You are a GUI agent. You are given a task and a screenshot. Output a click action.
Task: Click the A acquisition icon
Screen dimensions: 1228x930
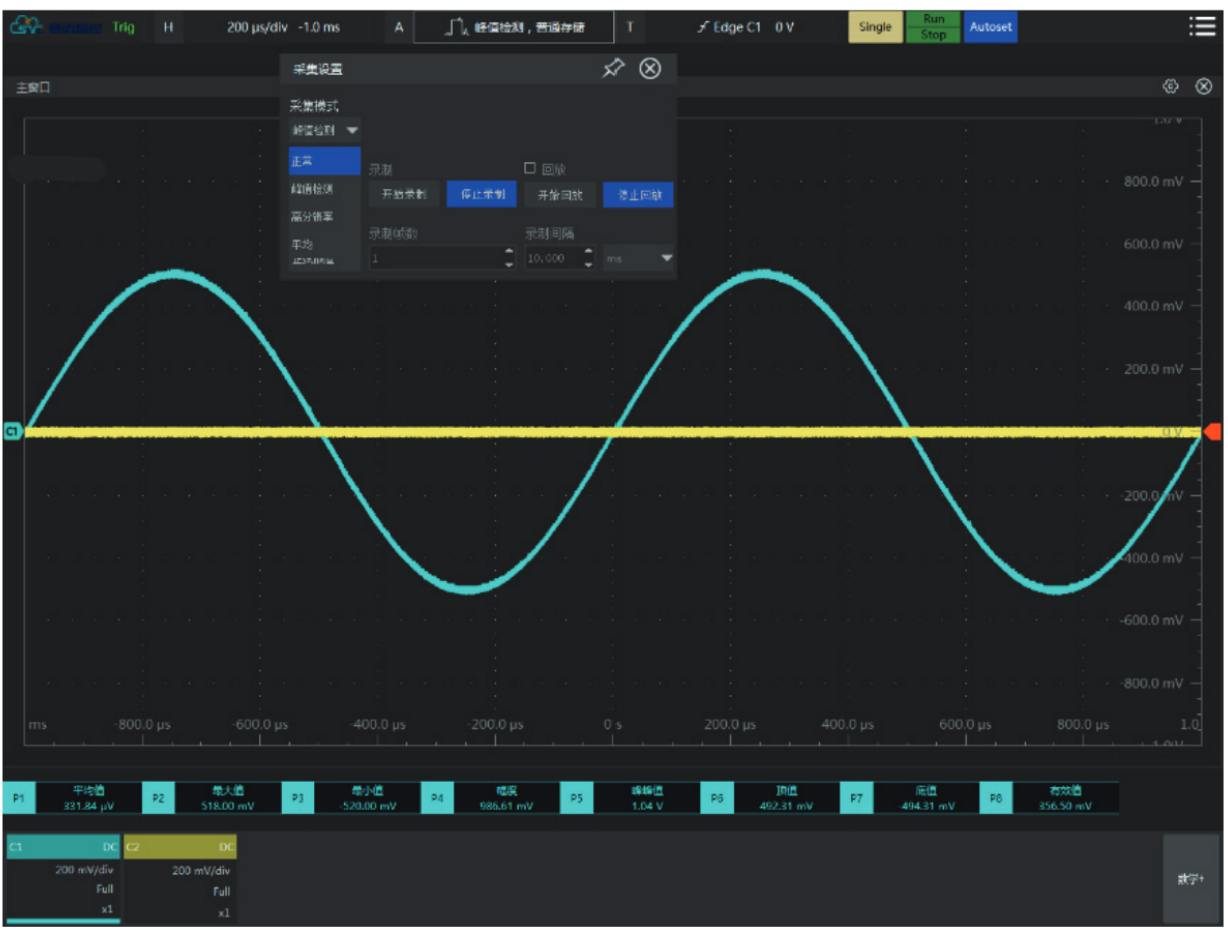398,28
